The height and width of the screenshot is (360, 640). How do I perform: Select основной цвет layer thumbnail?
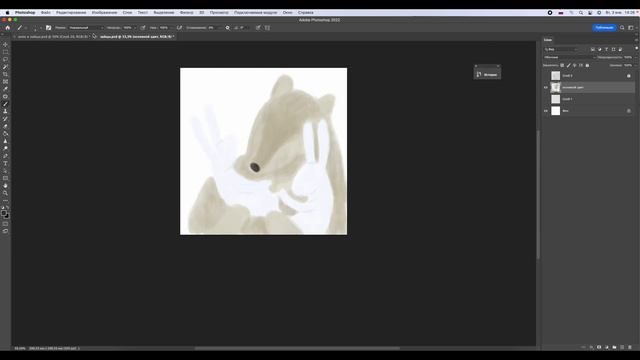pyautogui.click(x=556, y=87)
